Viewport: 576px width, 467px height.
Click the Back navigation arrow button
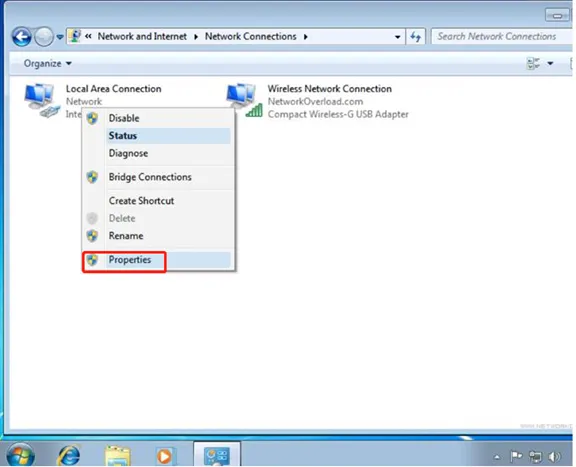click(21, 37)
